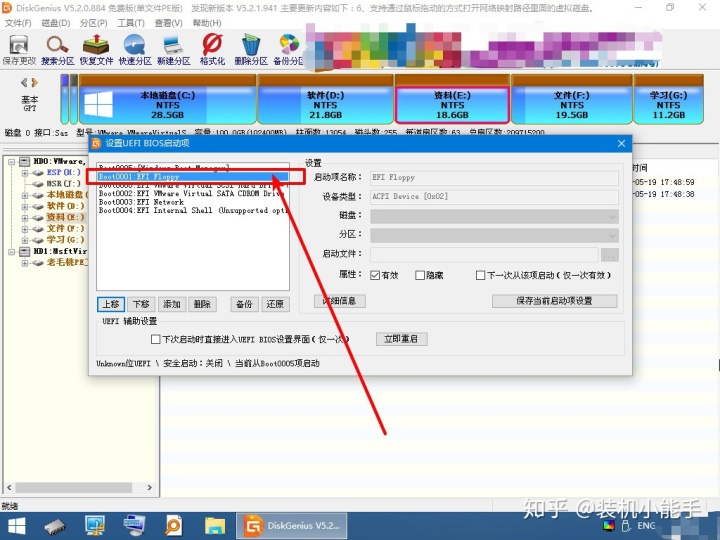720x540 pixels.
Task: Enable boot from this entry next time only
Action: tap(480, 275)
